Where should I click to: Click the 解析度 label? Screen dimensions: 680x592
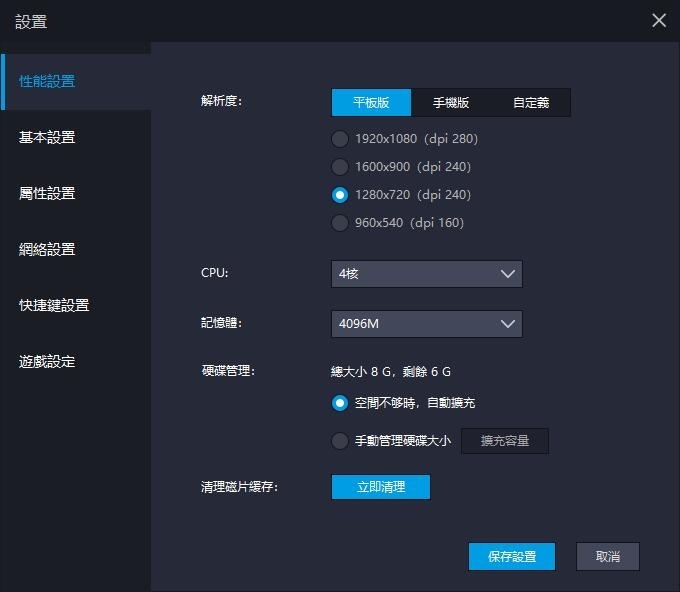[x=221, y=101]
